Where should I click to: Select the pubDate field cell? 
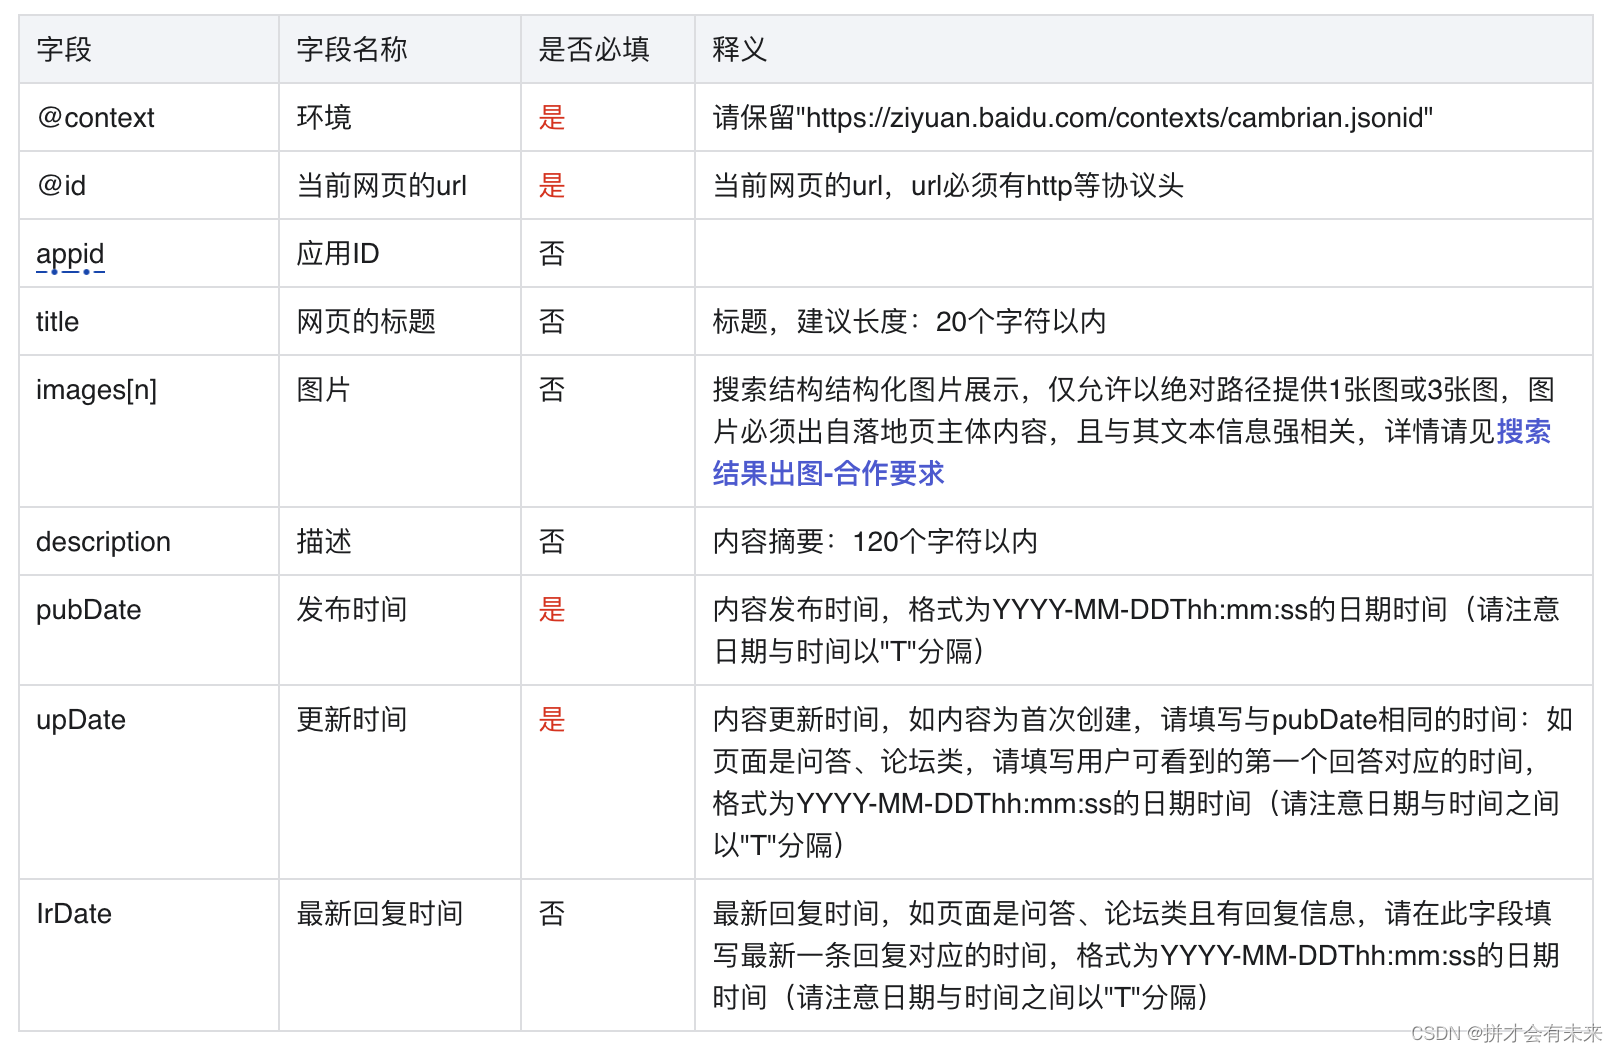click(x=88, y=609)
